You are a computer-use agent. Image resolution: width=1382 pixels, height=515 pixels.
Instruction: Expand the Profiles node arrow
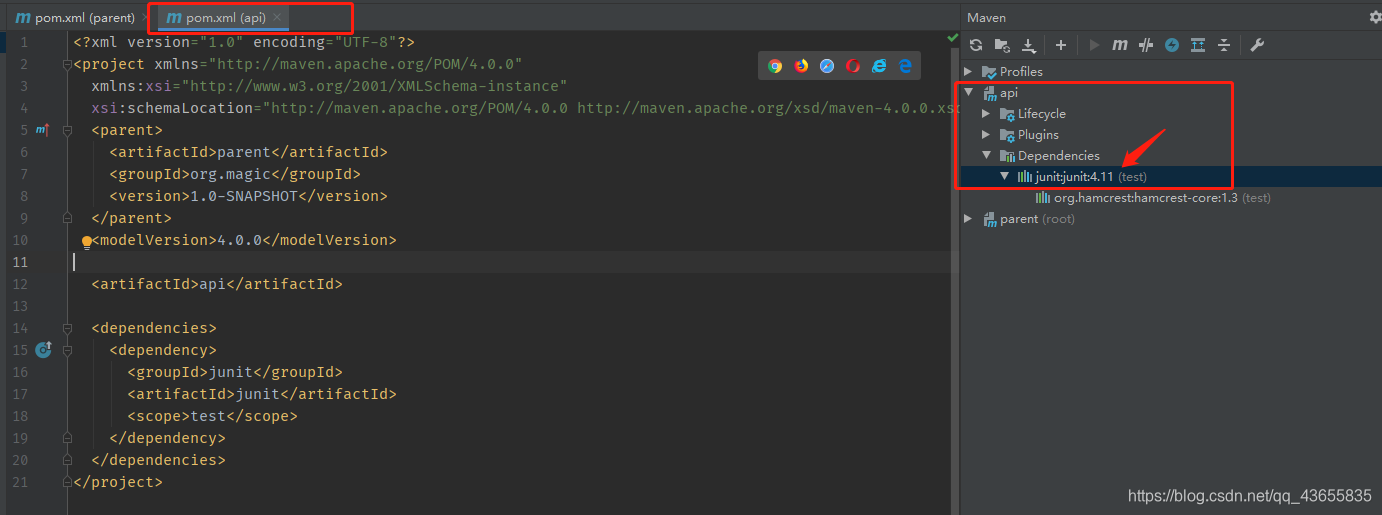[968, 72]
